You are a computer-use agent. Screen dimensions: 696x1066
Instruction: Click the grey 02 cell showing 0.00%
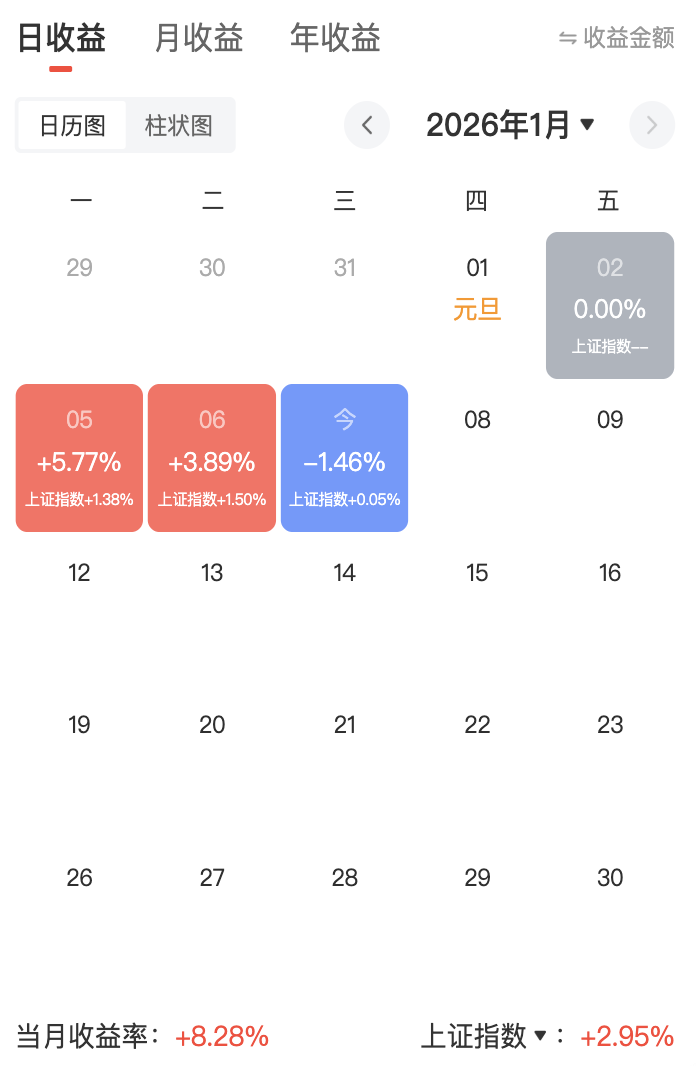(x=610, y=306)
